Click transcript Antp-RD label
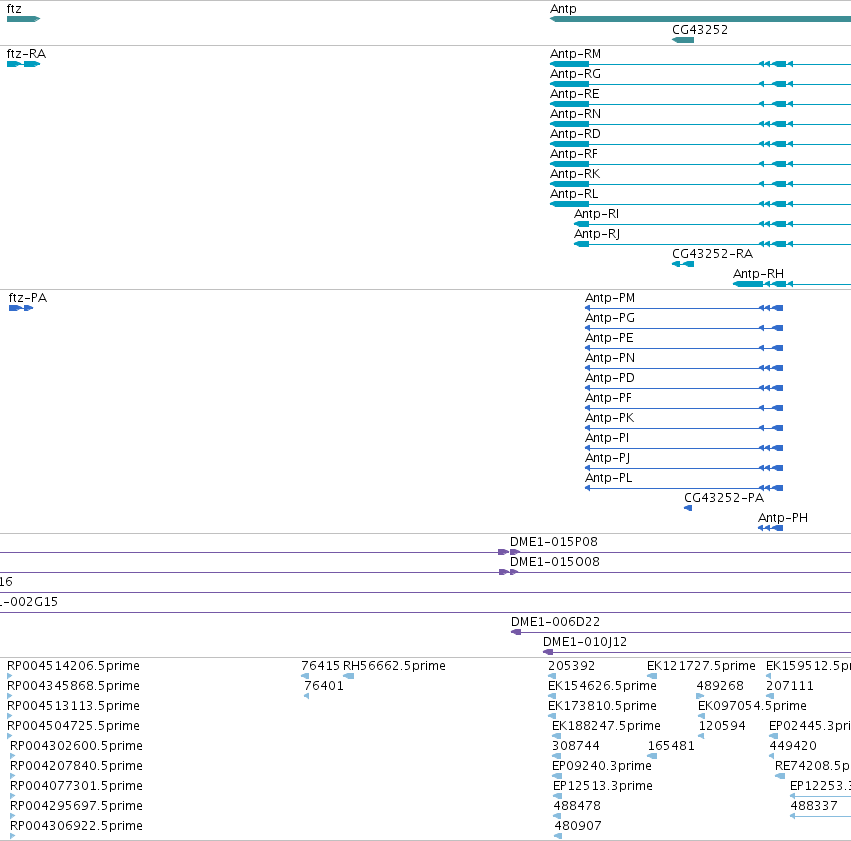The width and height of the screenshot is (851, 841). click(575, 134)
